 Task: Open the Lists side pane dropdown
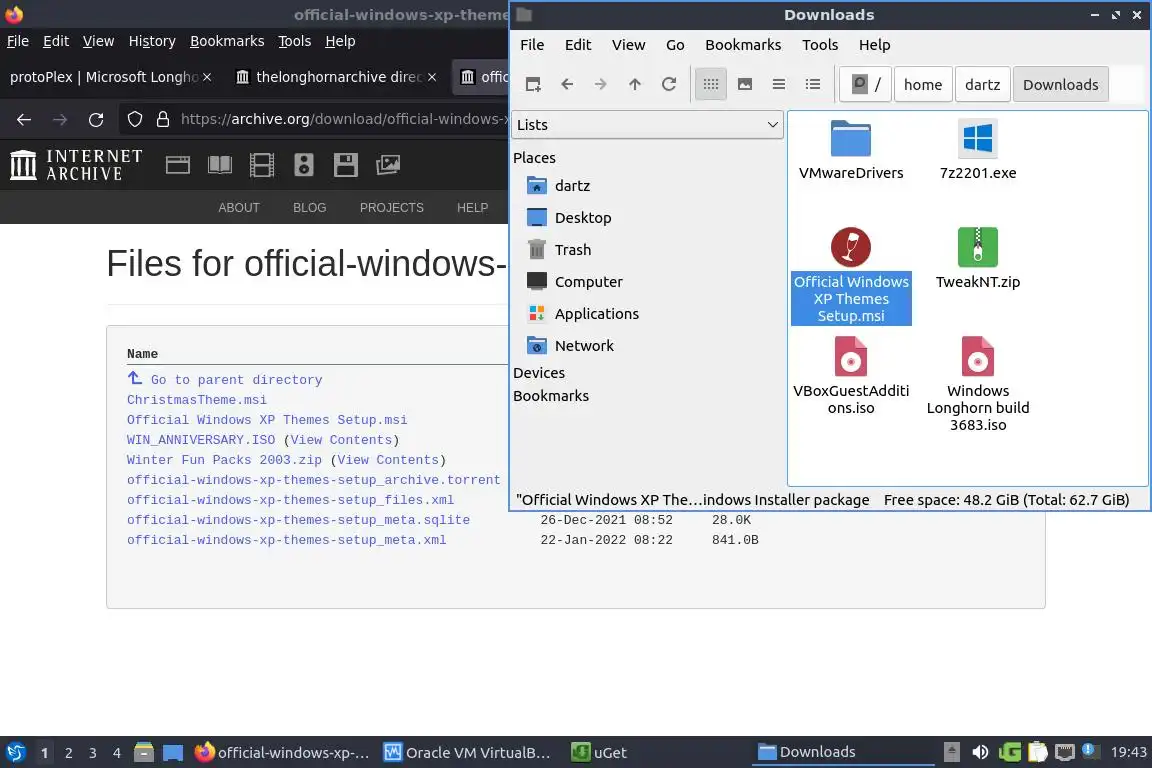click(647, 125)
